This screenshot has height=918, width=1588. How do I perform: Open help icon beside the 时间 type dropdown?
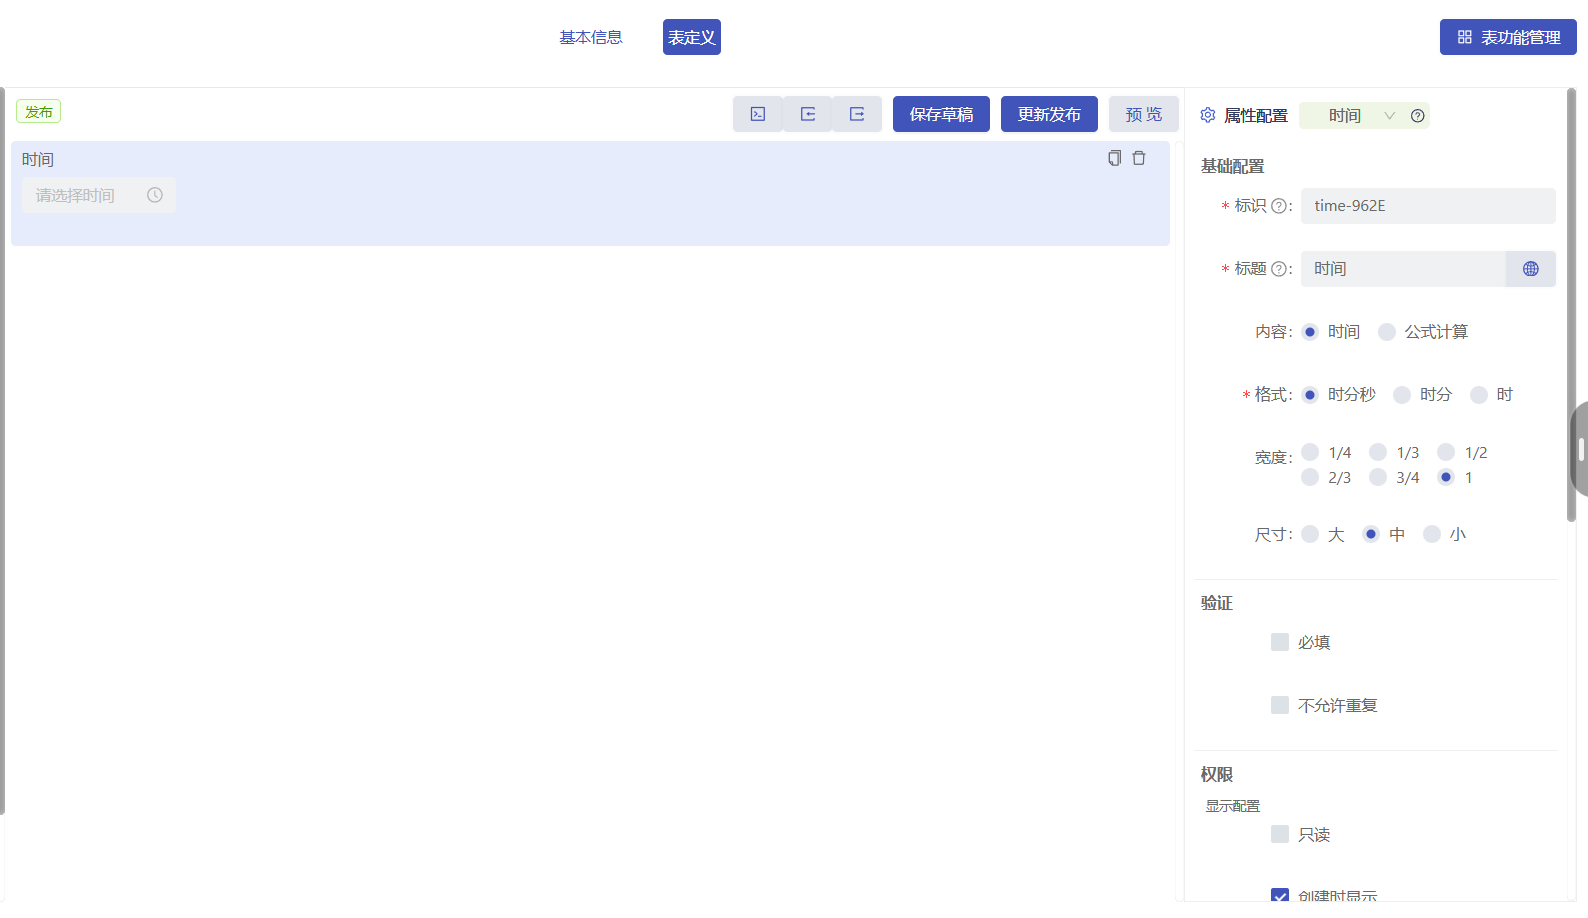[1418, 116]
